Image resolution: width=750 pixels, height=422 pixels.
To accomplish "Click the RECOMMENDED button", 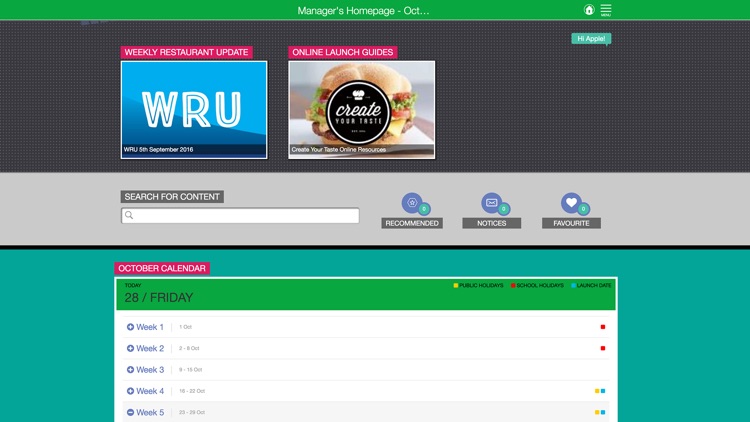I will coord(412,223).
